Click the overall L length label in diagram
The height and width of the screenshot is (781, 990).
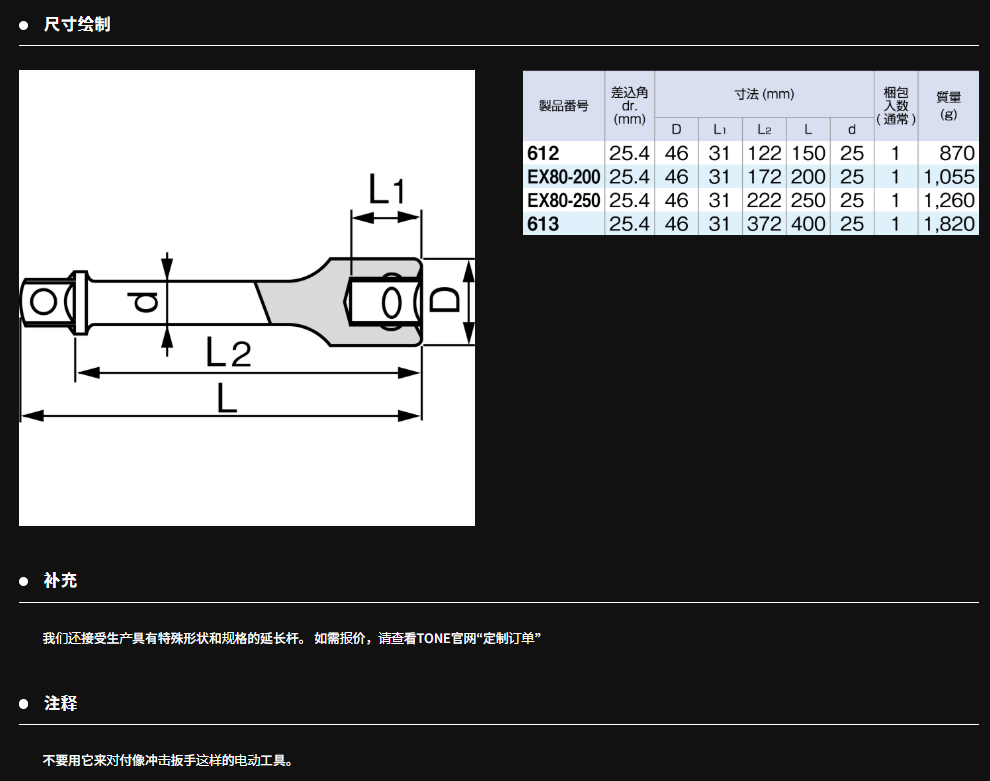coord(227,398)
